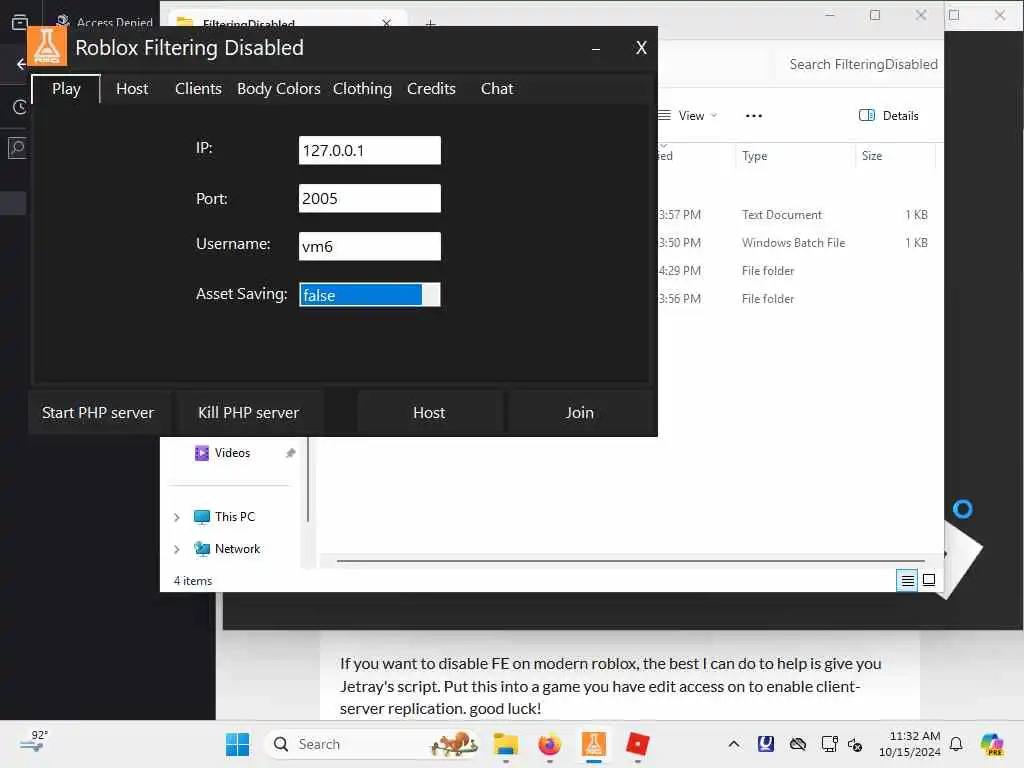Click Kill PHP server button
This screenshot has height=768, width=1024.
tap(249, 413)
